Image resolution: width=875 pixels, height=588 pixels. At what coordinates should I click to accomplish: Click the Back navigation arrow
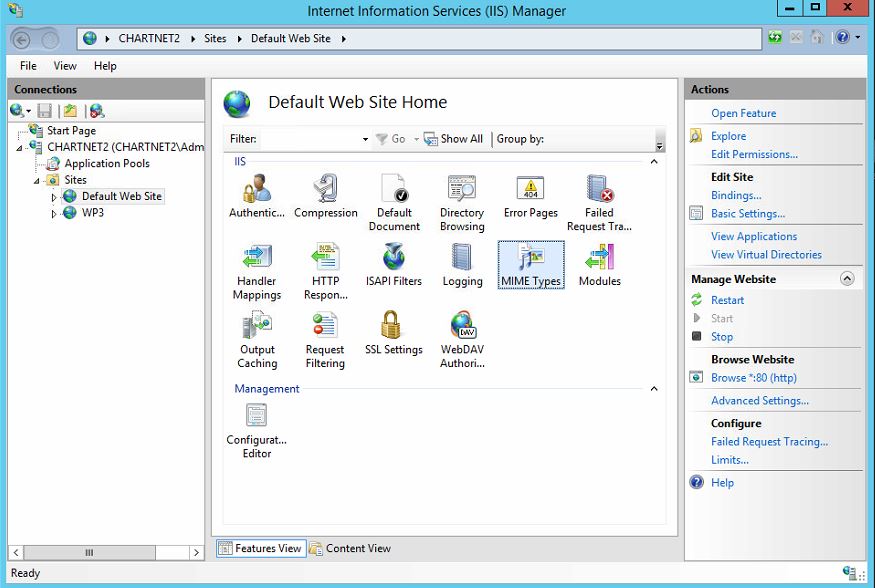(21, 40)
